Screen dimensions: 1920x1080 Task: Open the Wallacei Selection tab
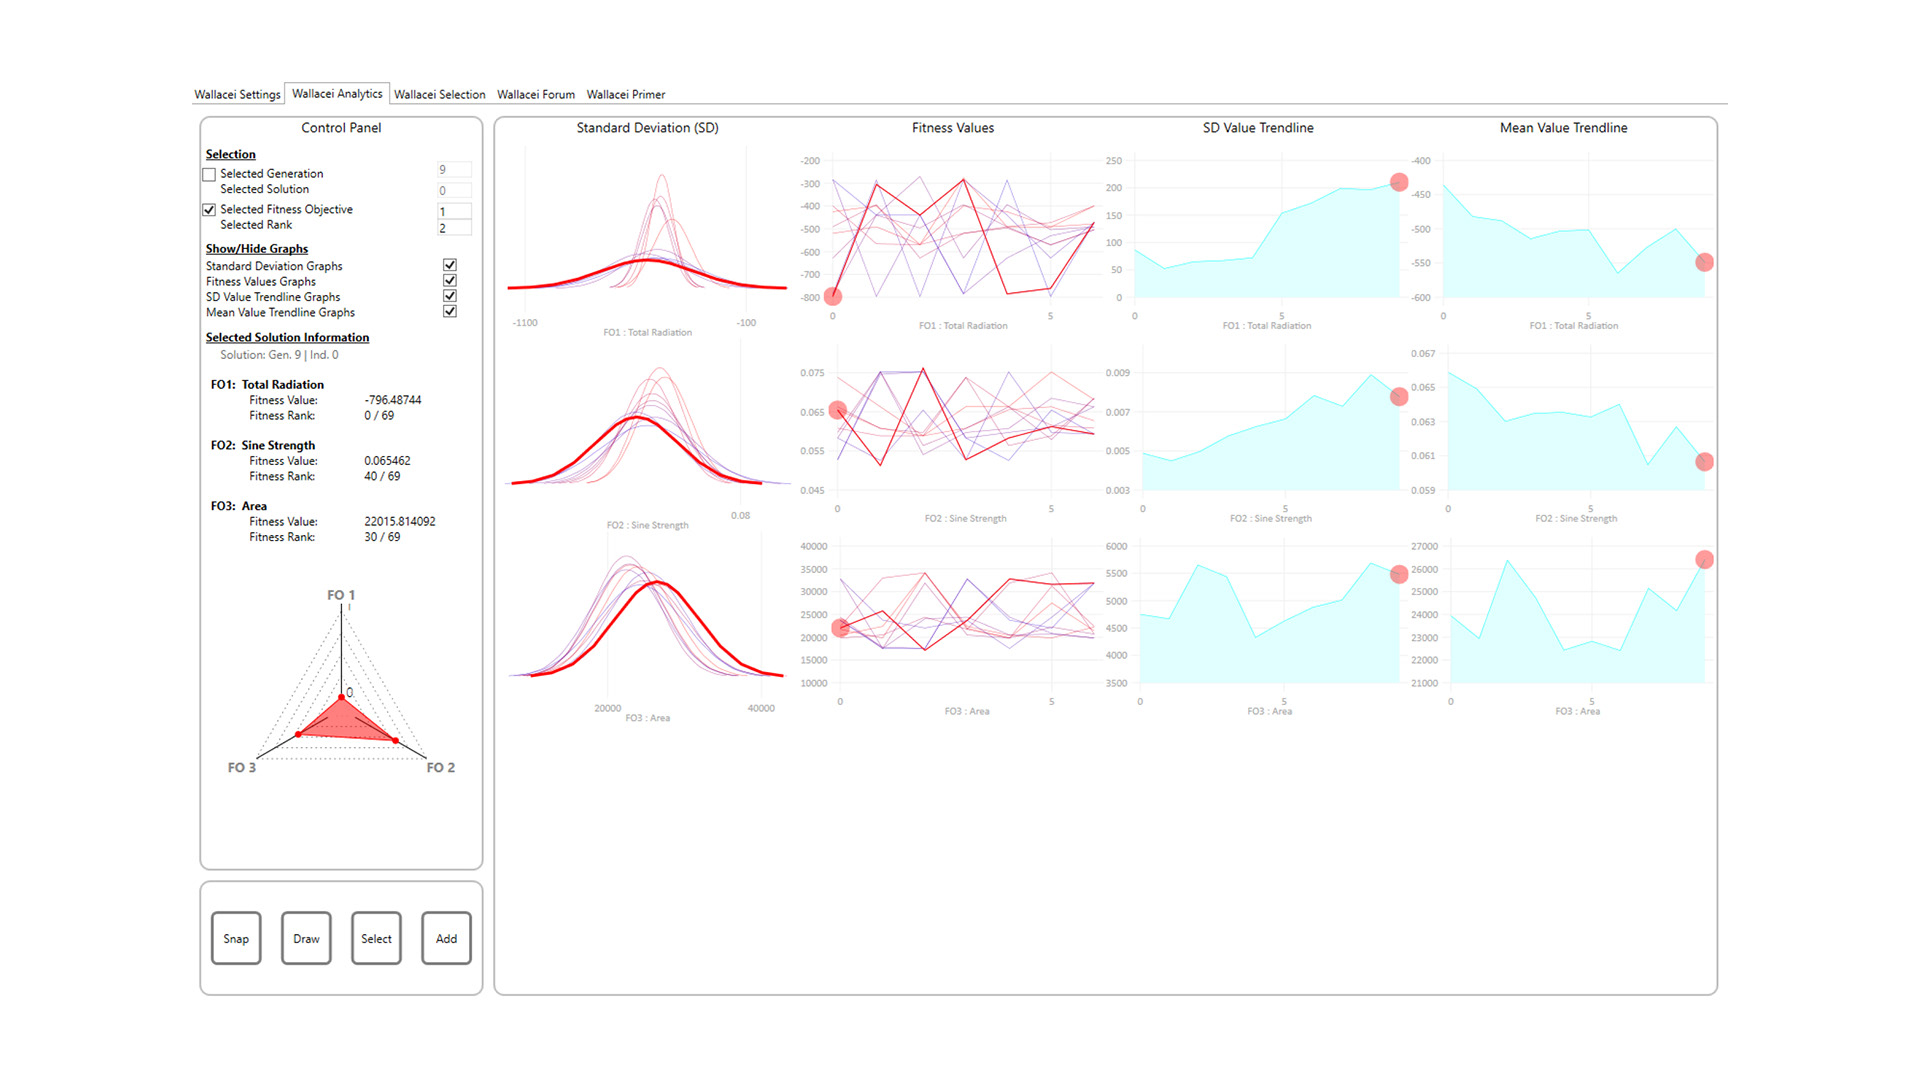click(x=439, y=94)
